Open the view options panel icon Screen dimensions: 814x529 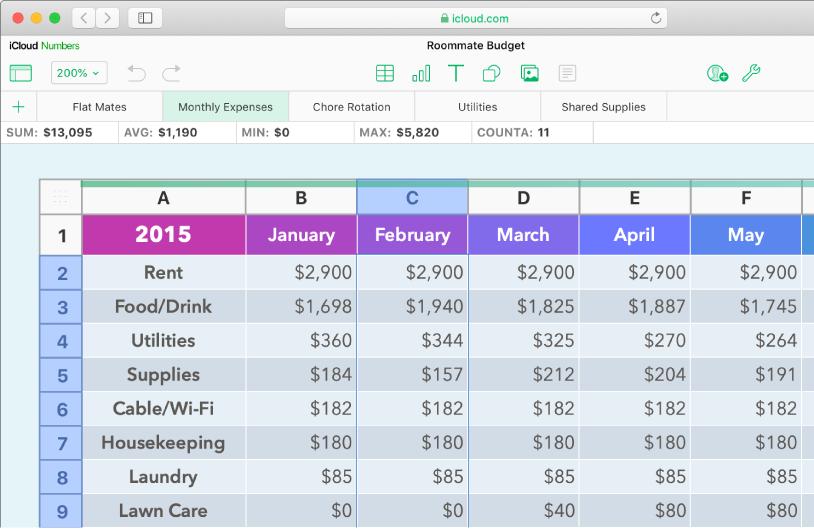pyautogui.click(x=21, y=73)
